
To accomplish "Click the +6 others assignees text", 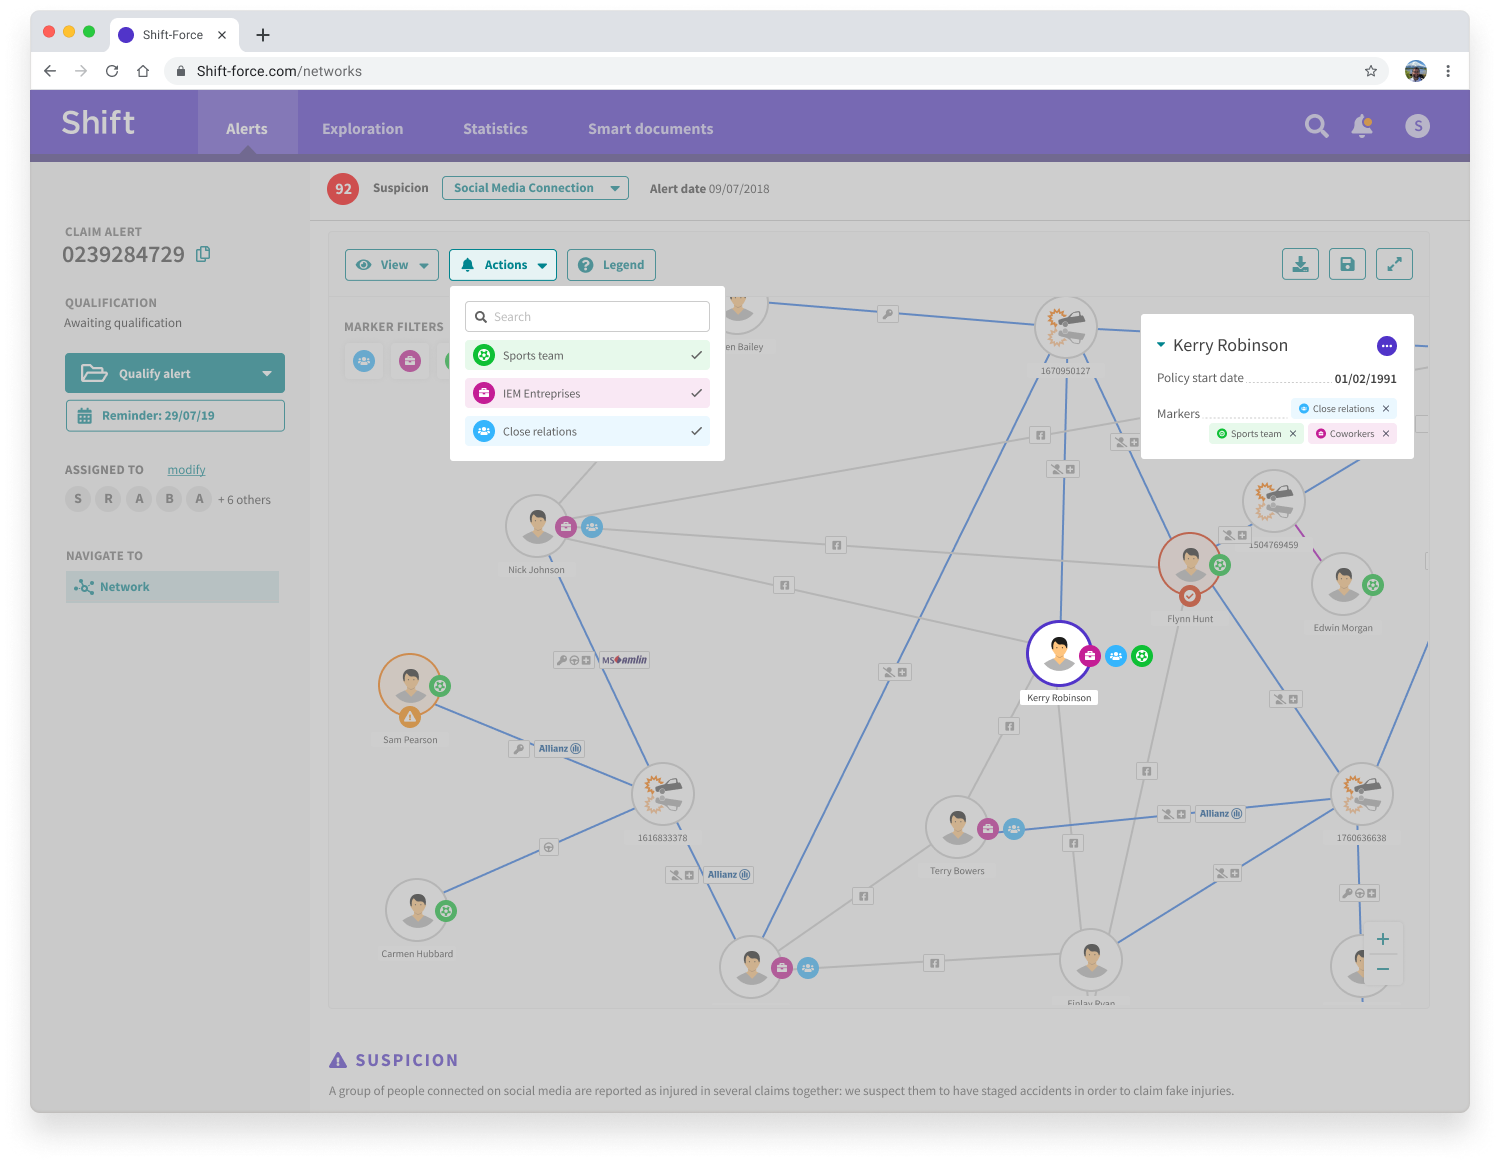I will pos(244,500).
